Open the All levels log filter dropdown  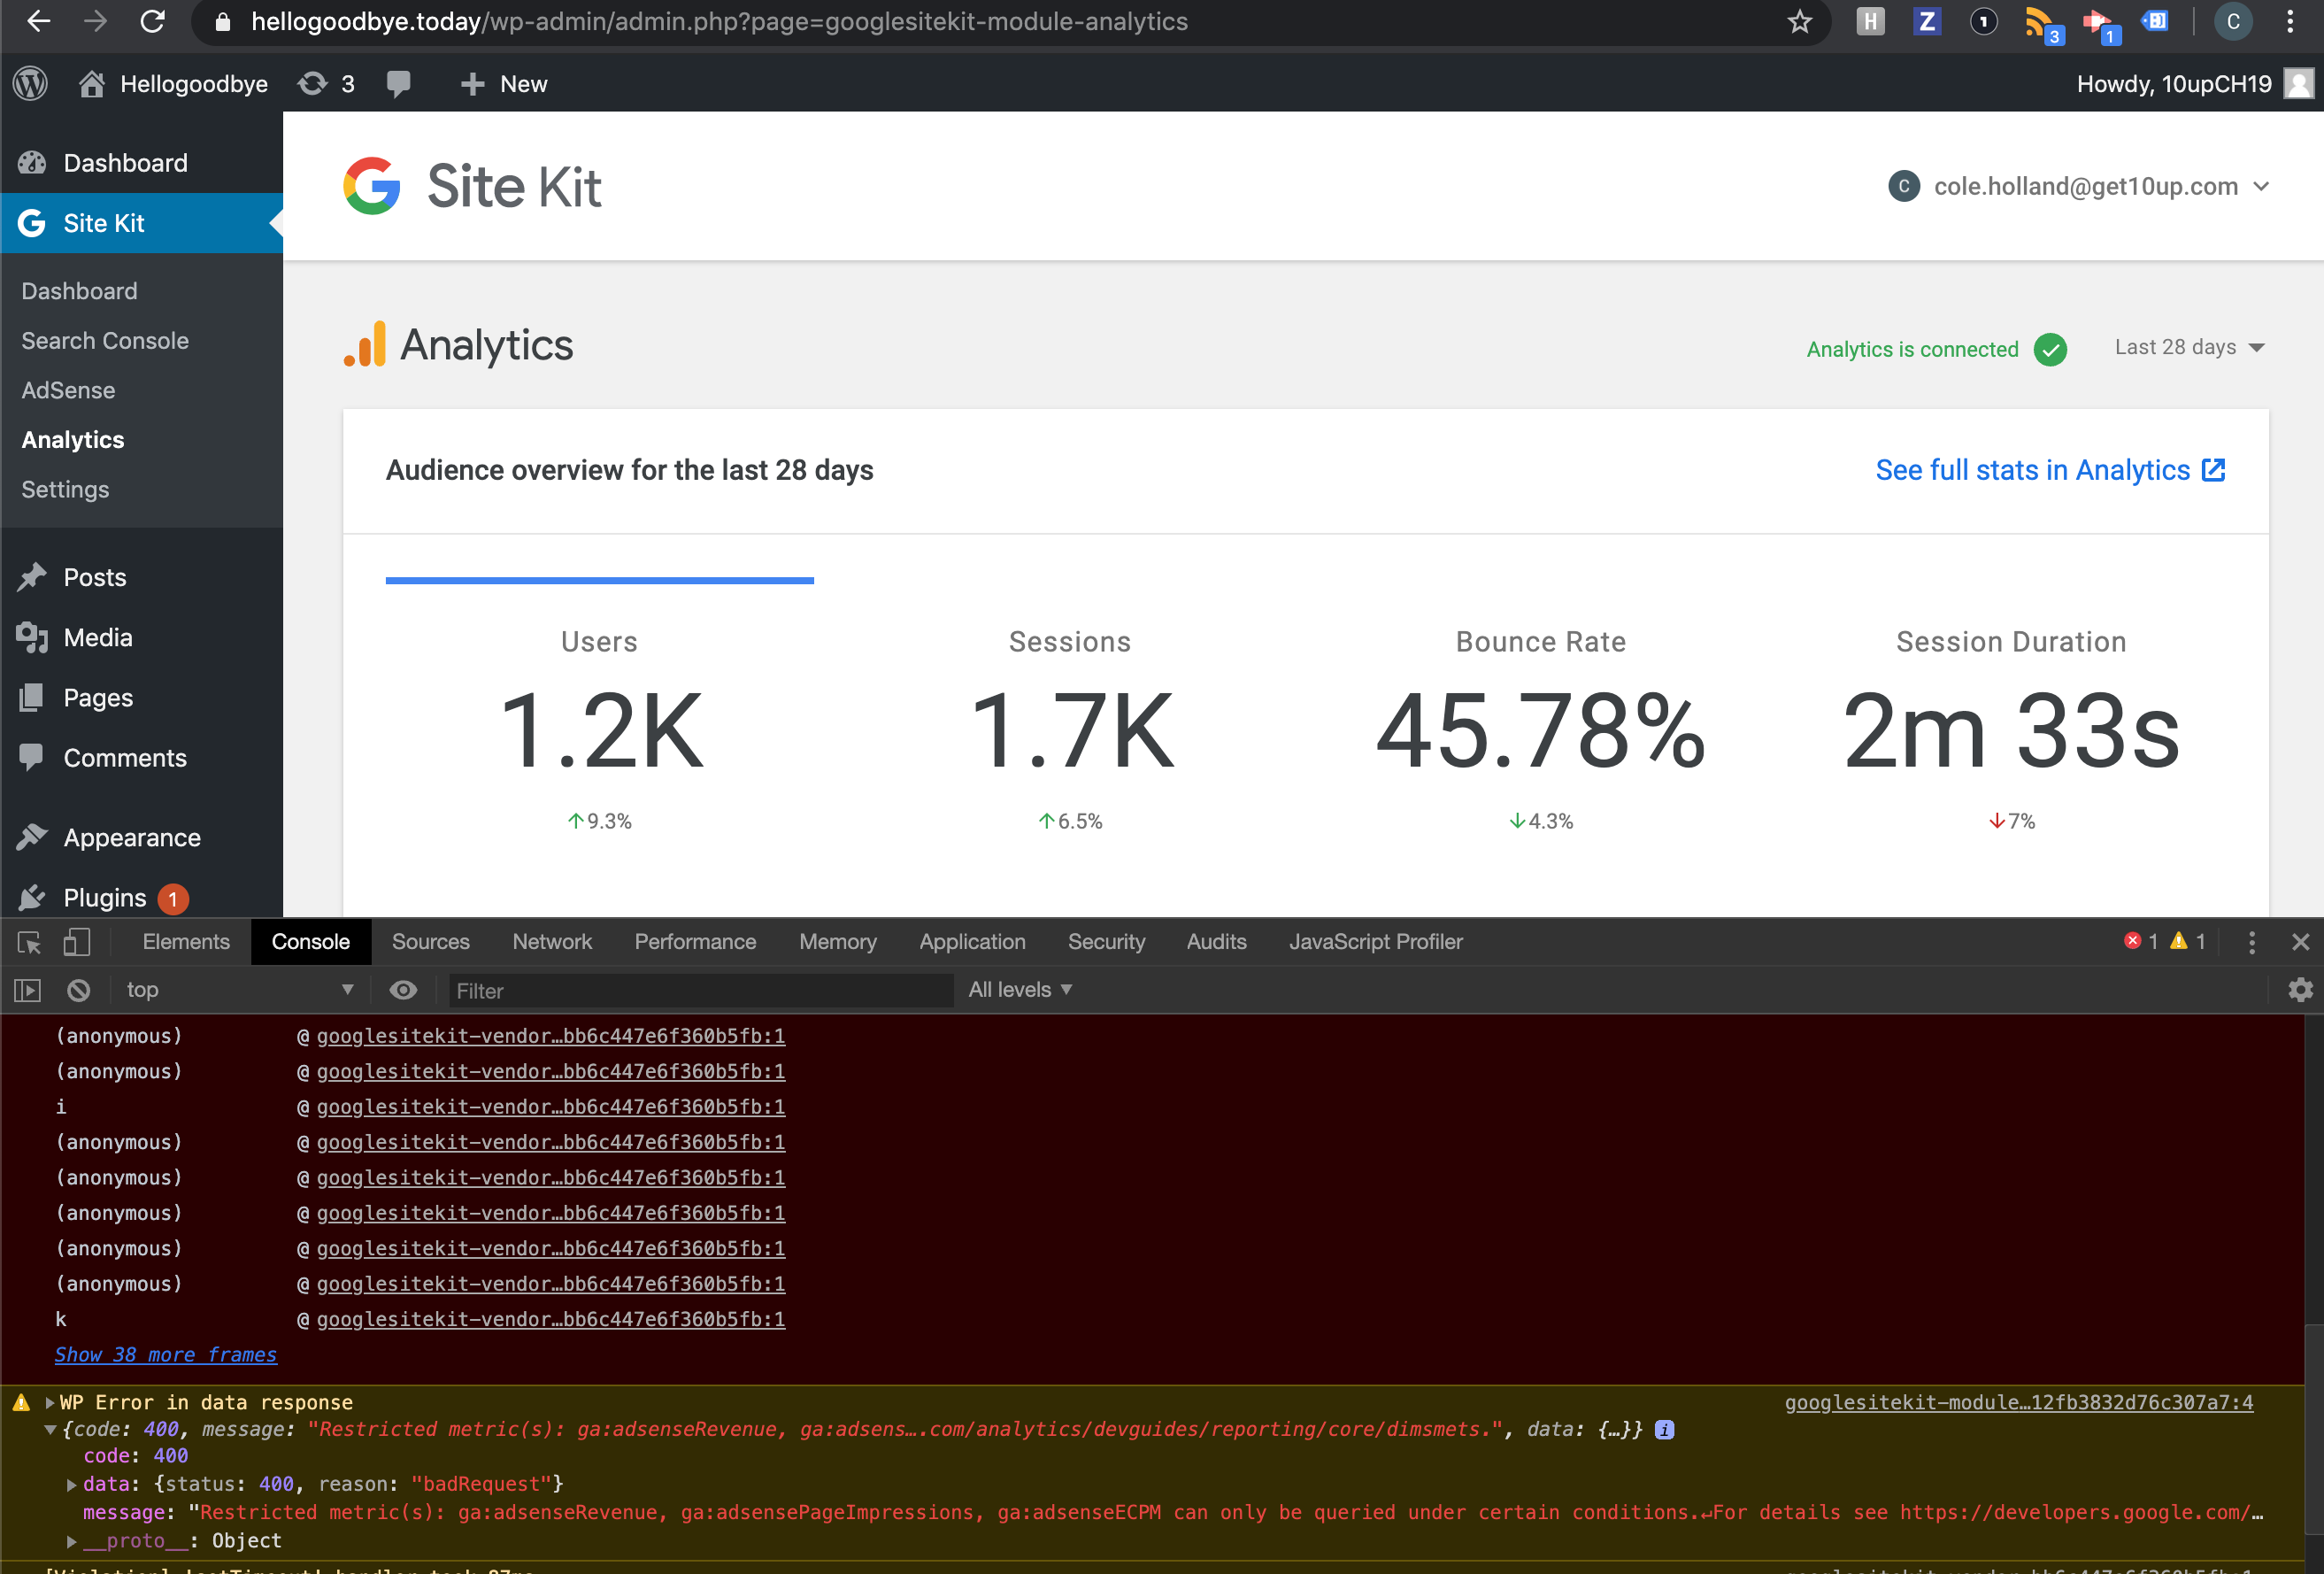point(1019,990)
